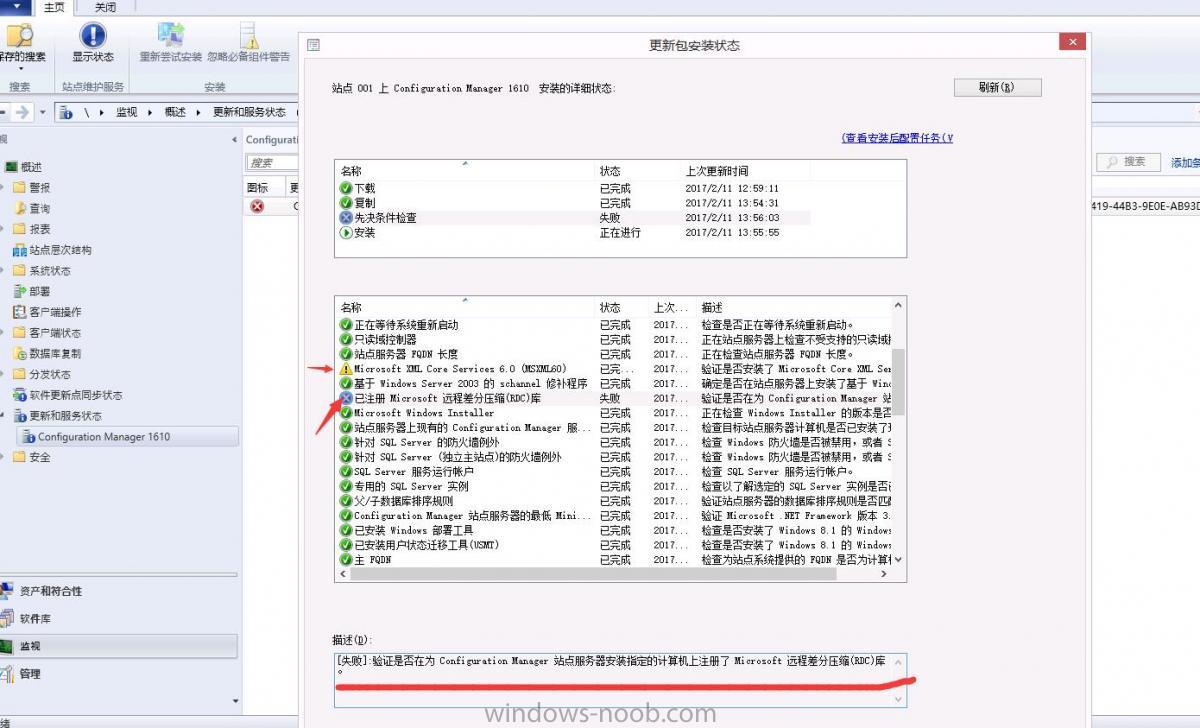Click the 刷新(R) button

(997, 88)
